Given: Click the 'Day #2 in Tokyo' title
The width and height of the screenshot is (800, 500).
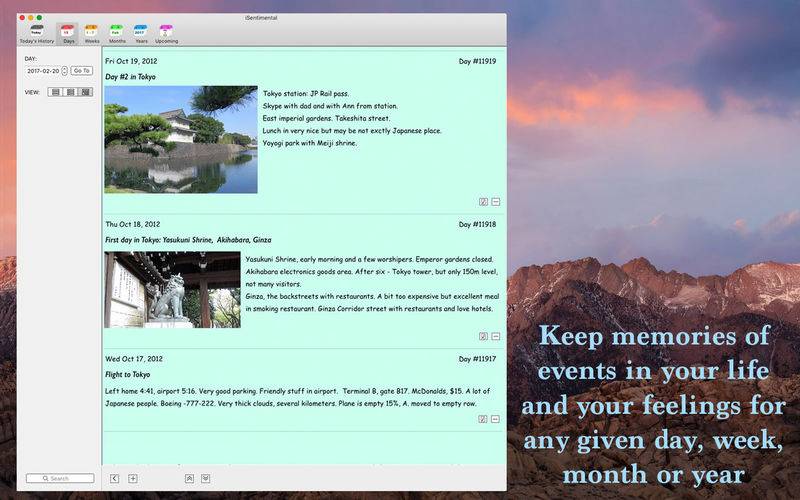Looking at the screenshot, I should 130,77.
